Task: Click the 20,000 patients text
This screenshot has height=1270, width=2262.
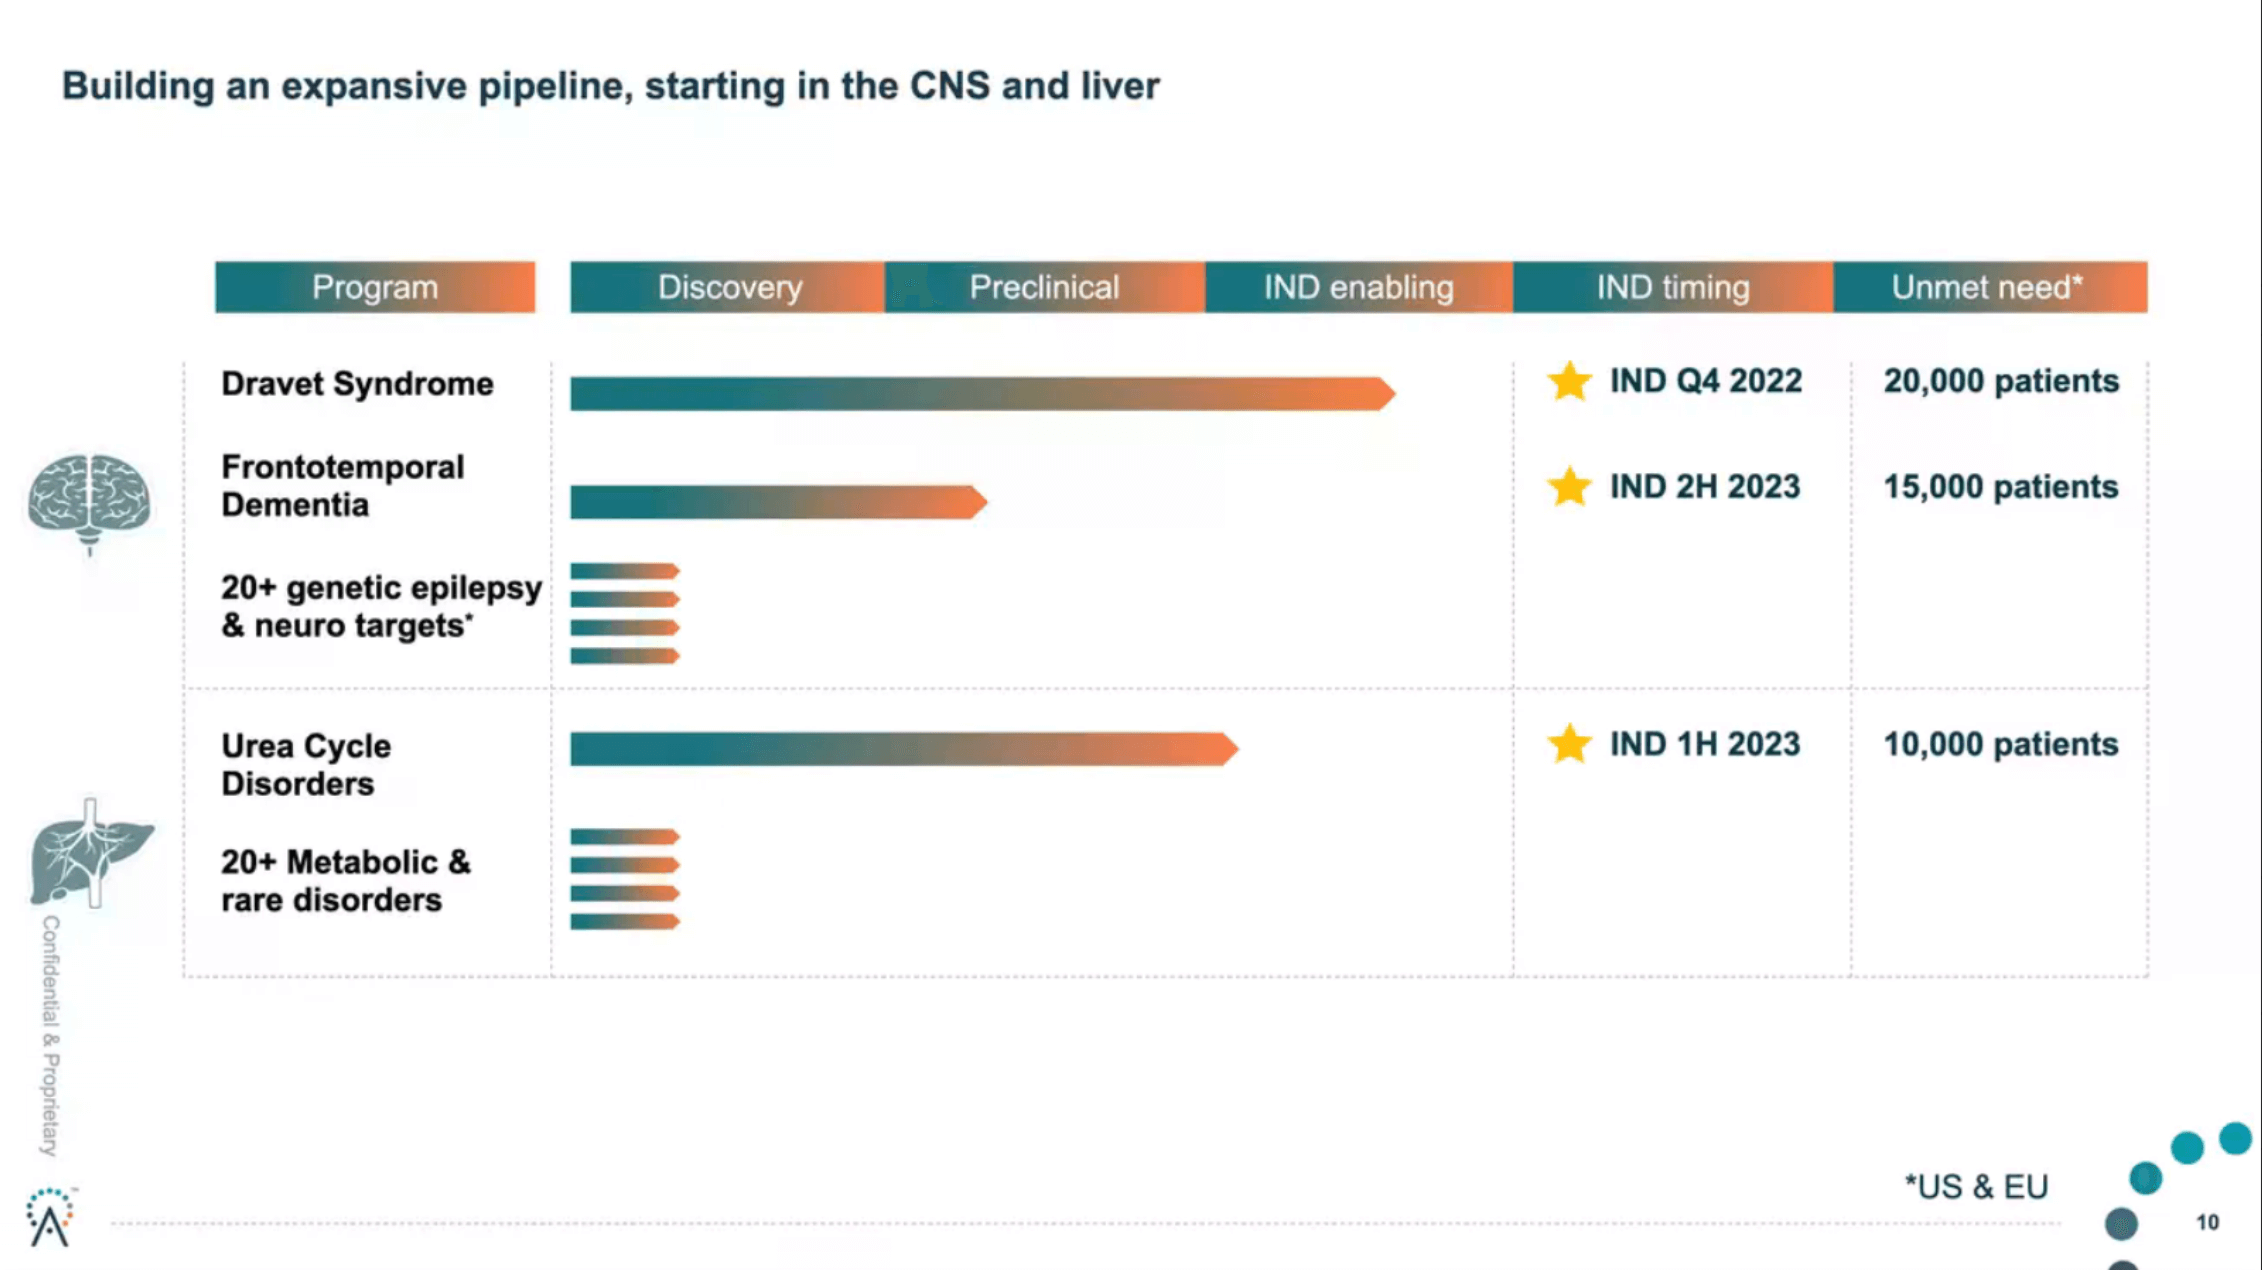Action: point(2001,382)
